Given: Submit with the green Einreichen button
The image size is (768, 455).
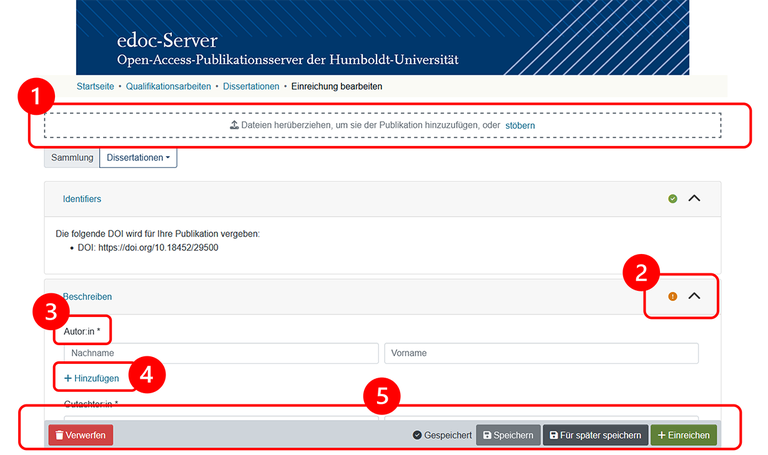Looking at the screenshot, I should (684, 436).
